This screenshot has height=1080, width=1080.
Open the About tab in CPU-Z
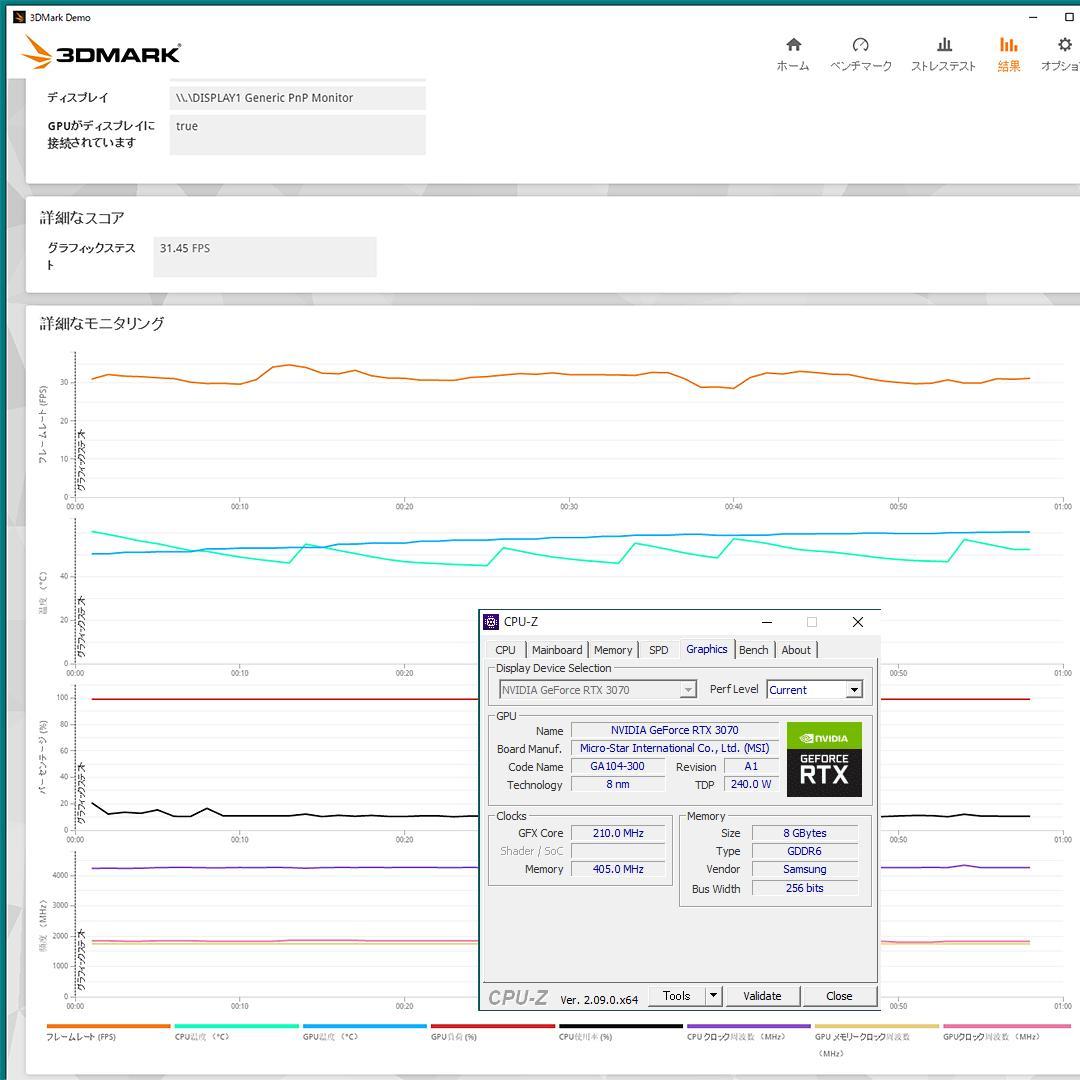(x=796, y=650)
